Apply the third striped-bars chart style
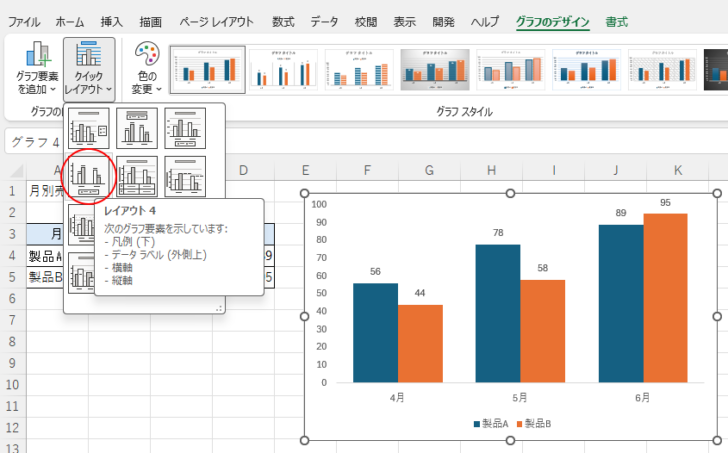This screenshot has width=728, height=453. 359,70
